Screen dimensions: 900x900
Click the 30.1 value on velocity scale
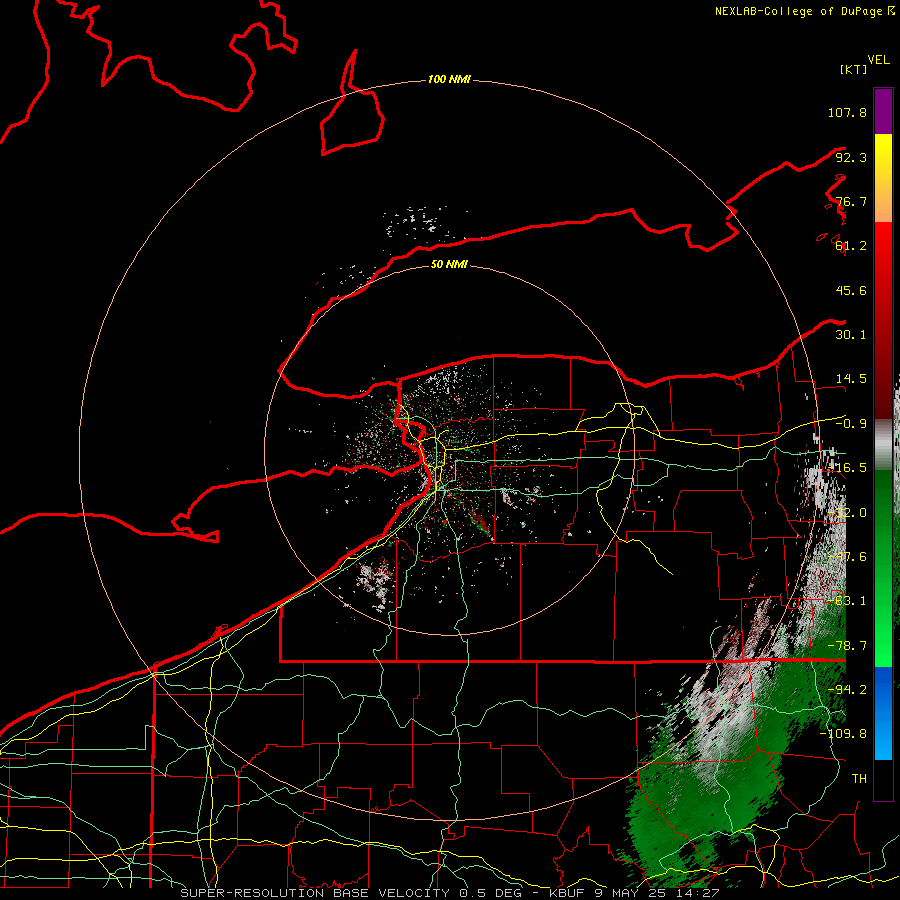pos(851,335)
